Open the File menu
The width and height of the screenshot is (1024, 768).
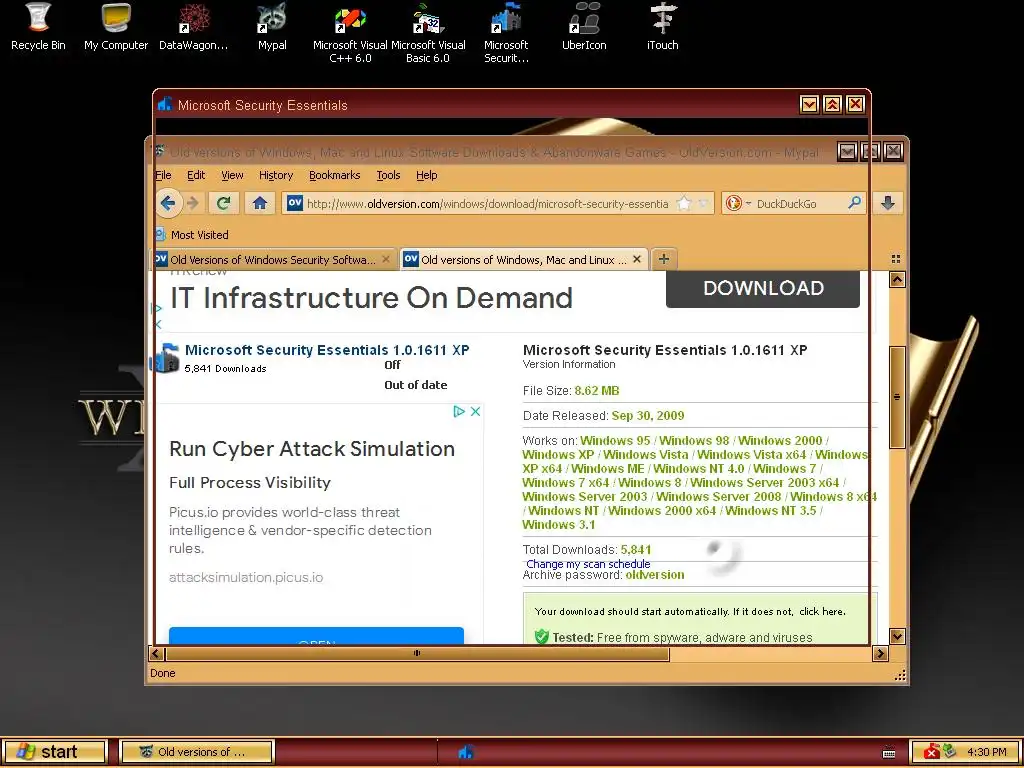pyautogui.click(x=163, y=175)
